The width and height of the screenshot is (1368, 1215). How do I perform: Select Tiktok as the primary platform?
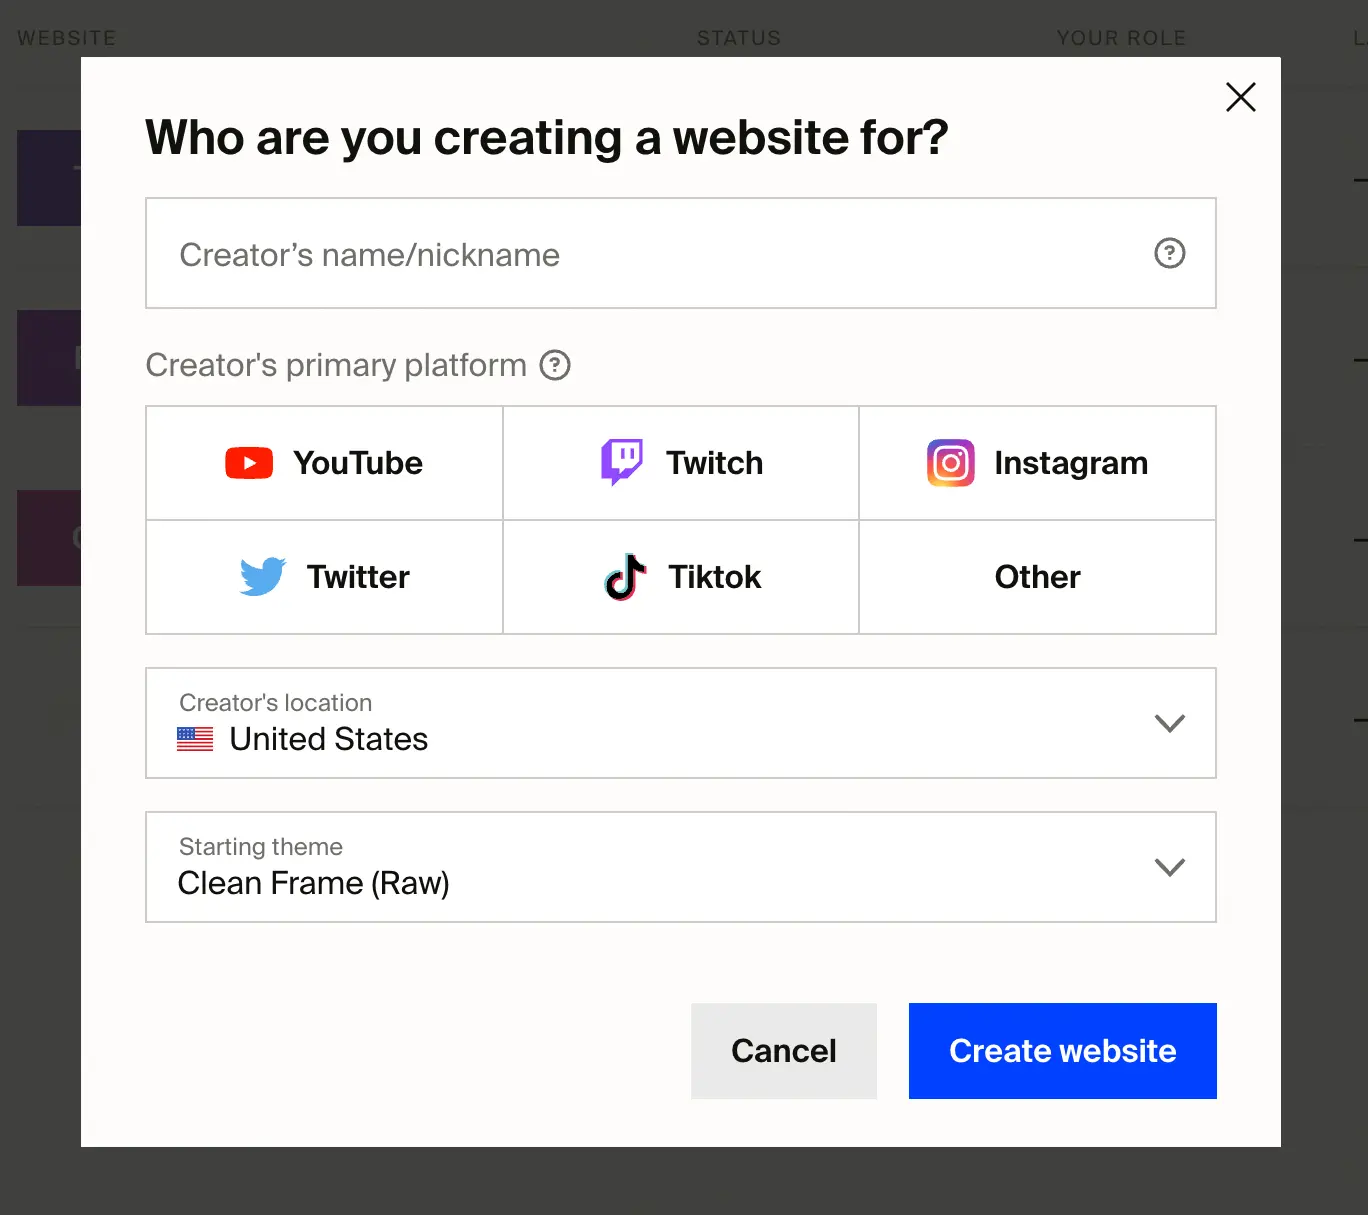tap(680, 577)
